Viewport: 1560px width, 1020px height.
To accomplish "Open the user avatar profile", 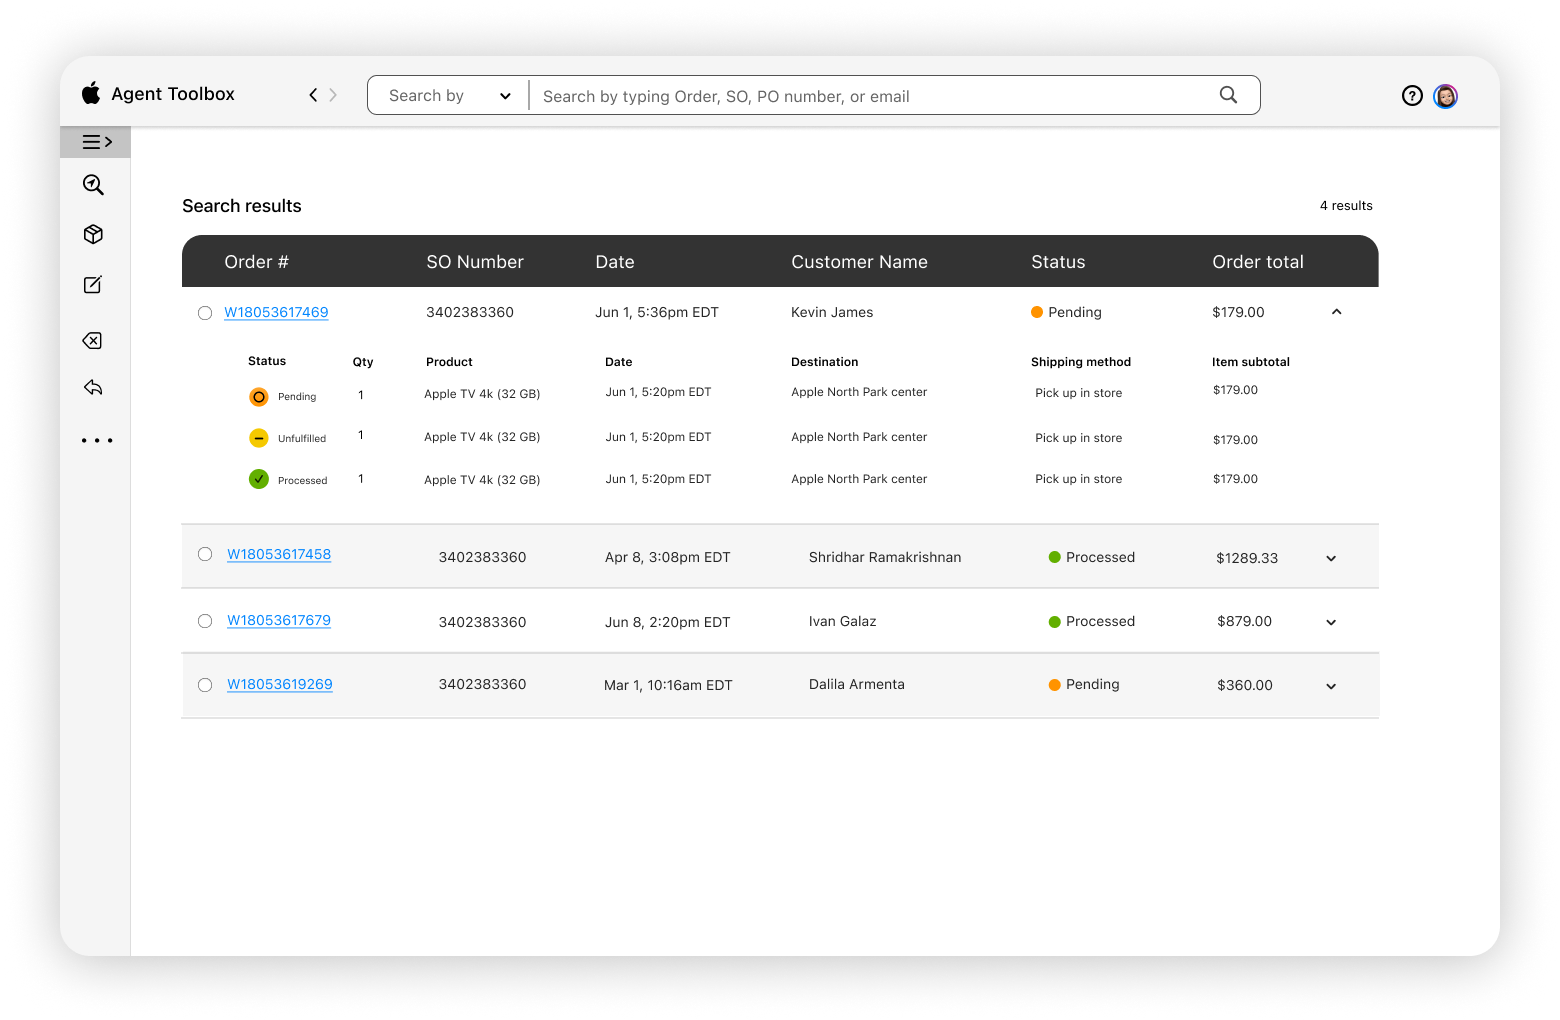I will pyautogui.click(x=1445, y=96).
